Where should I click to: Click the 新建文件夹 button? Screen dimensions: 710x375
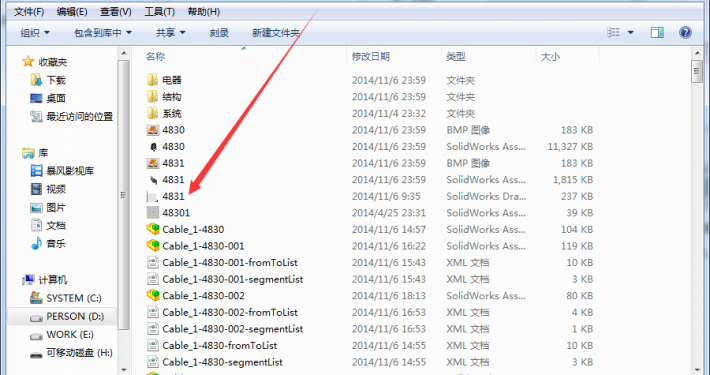click(x=276, y=33)
